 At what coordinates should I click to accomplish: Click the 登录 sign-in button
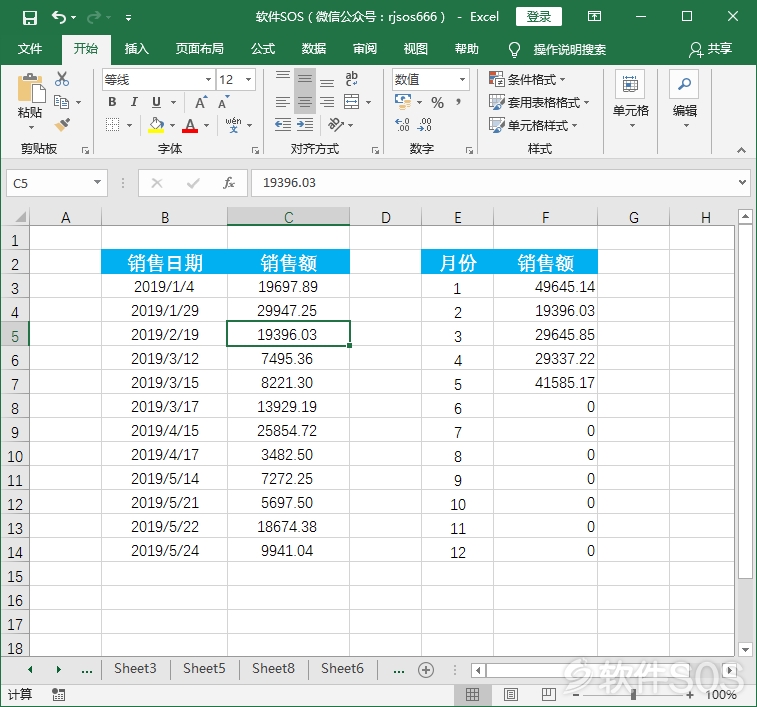[x=539, y=17]
